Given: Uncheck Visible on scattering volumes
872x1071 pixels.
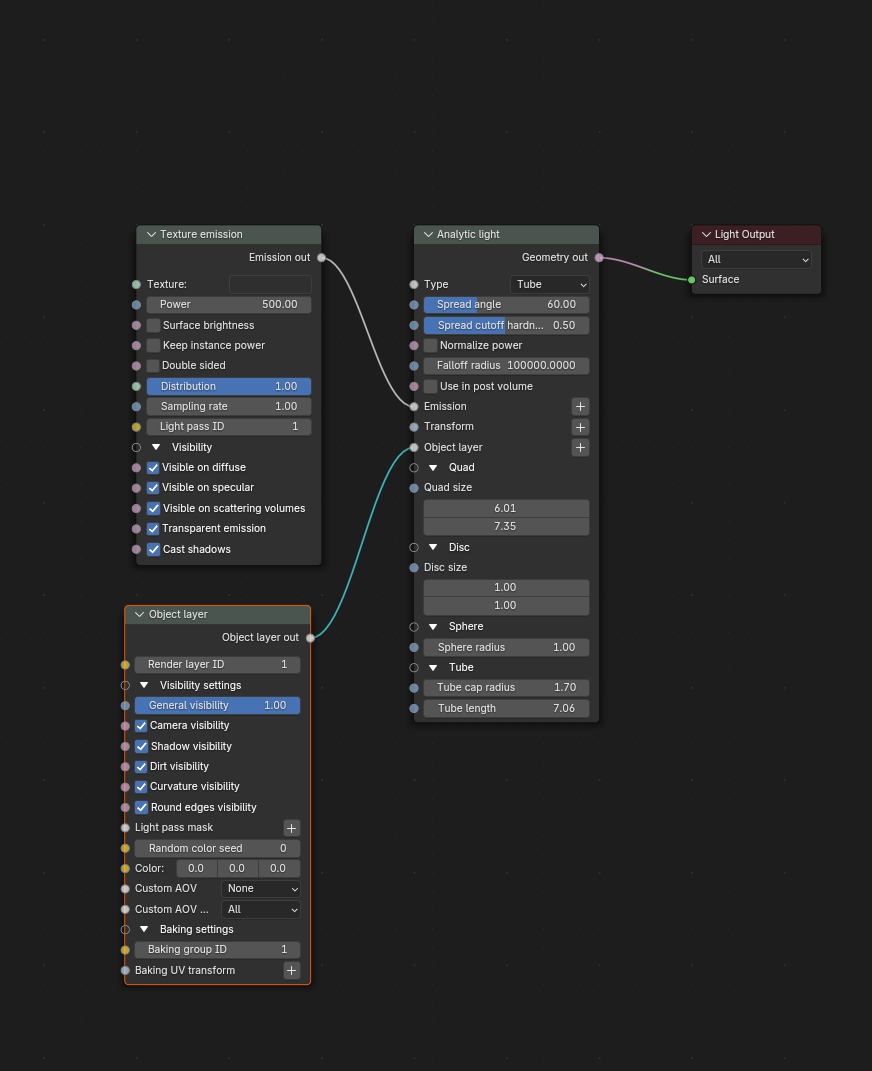Looking at the screenshot, I should (x=154, y=508).
